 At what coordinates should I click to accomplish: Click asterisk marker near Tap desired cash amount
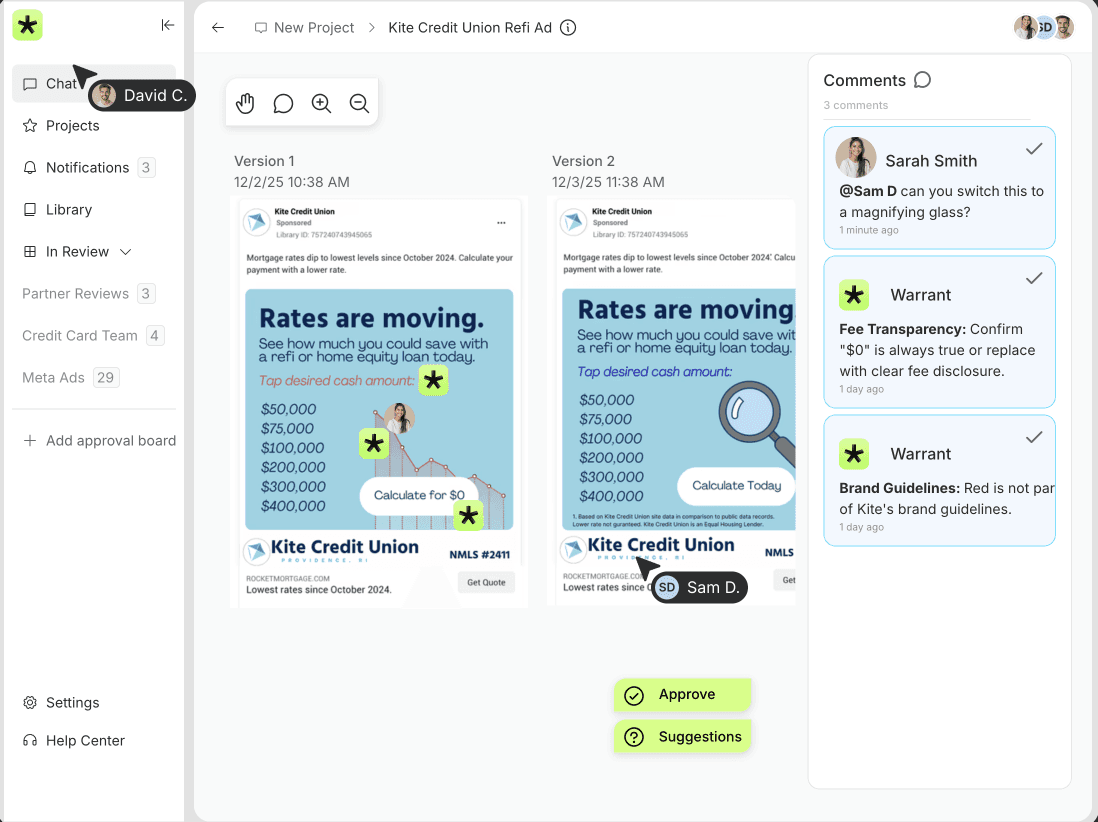(433, 380)
